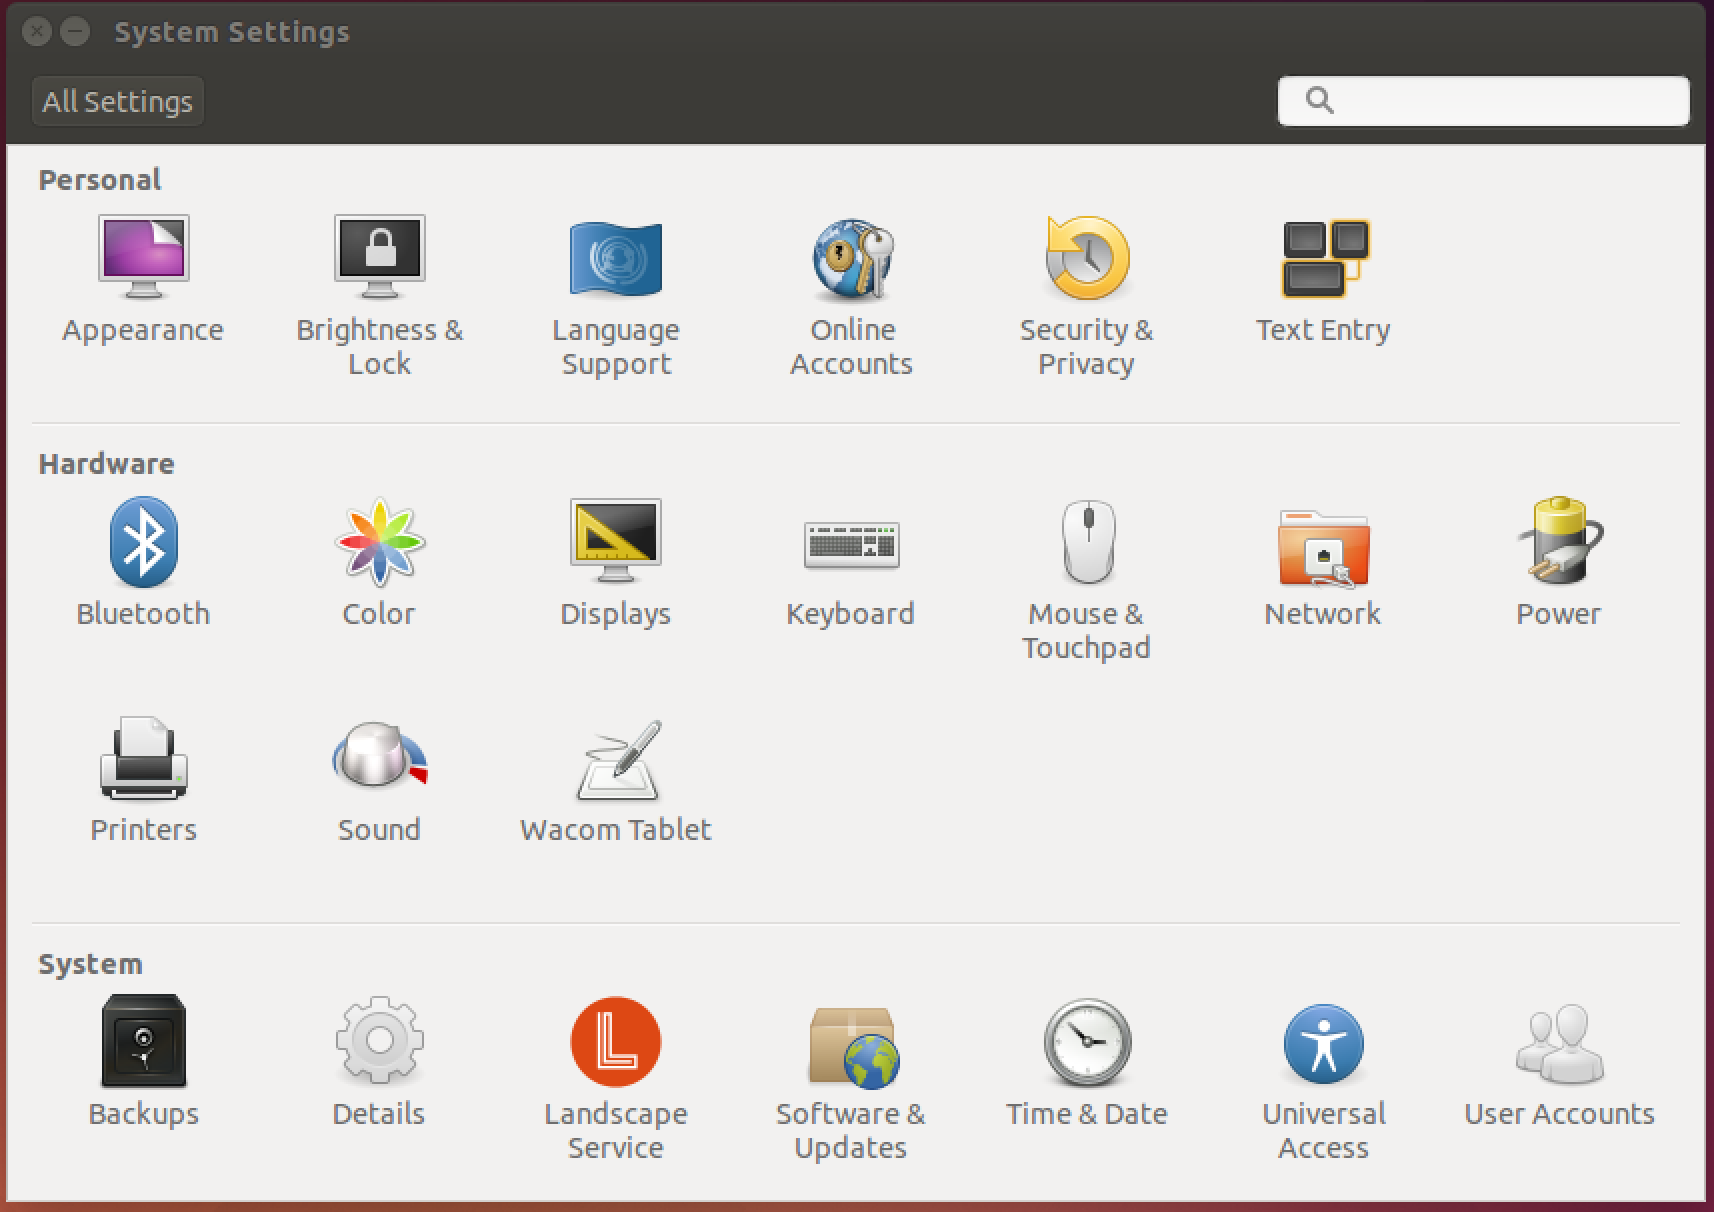Viewport: 1714px width, 1212px height.
Task: Open Displays settings
Action: pyautogui.click(x=615, y=542)
